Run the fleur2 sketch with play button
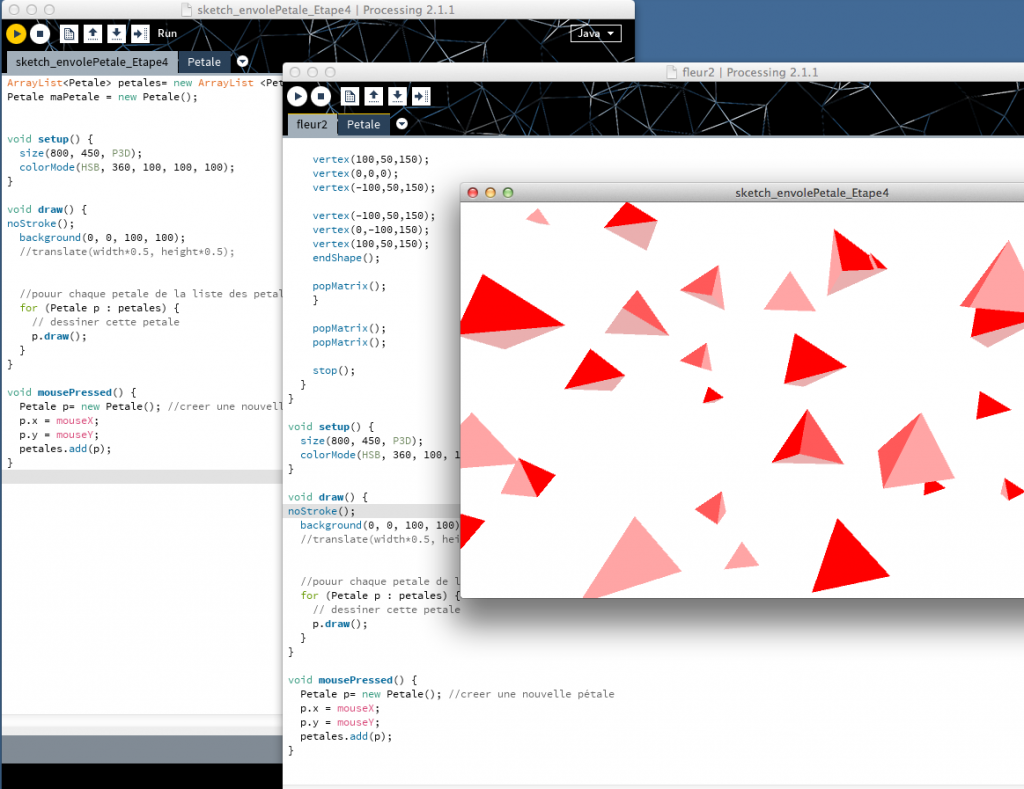The image size is (1024, 789). point(297,96)
